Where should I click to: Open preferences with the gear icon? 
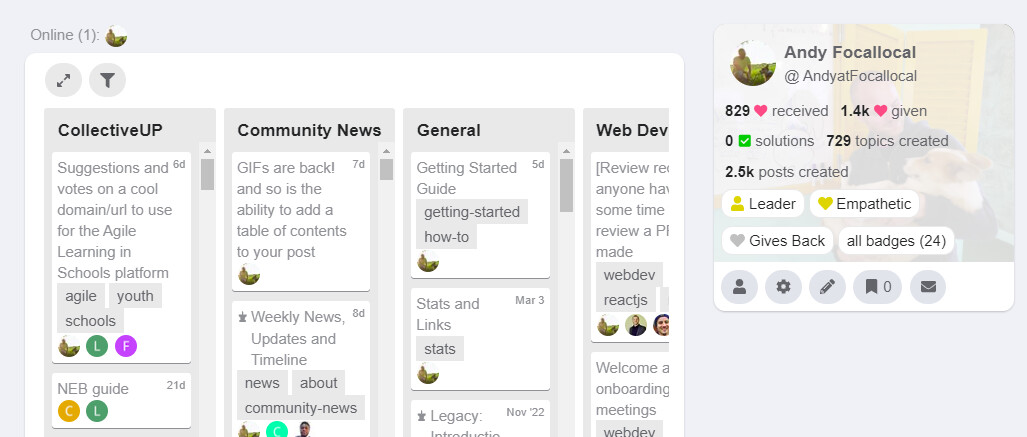783,287
